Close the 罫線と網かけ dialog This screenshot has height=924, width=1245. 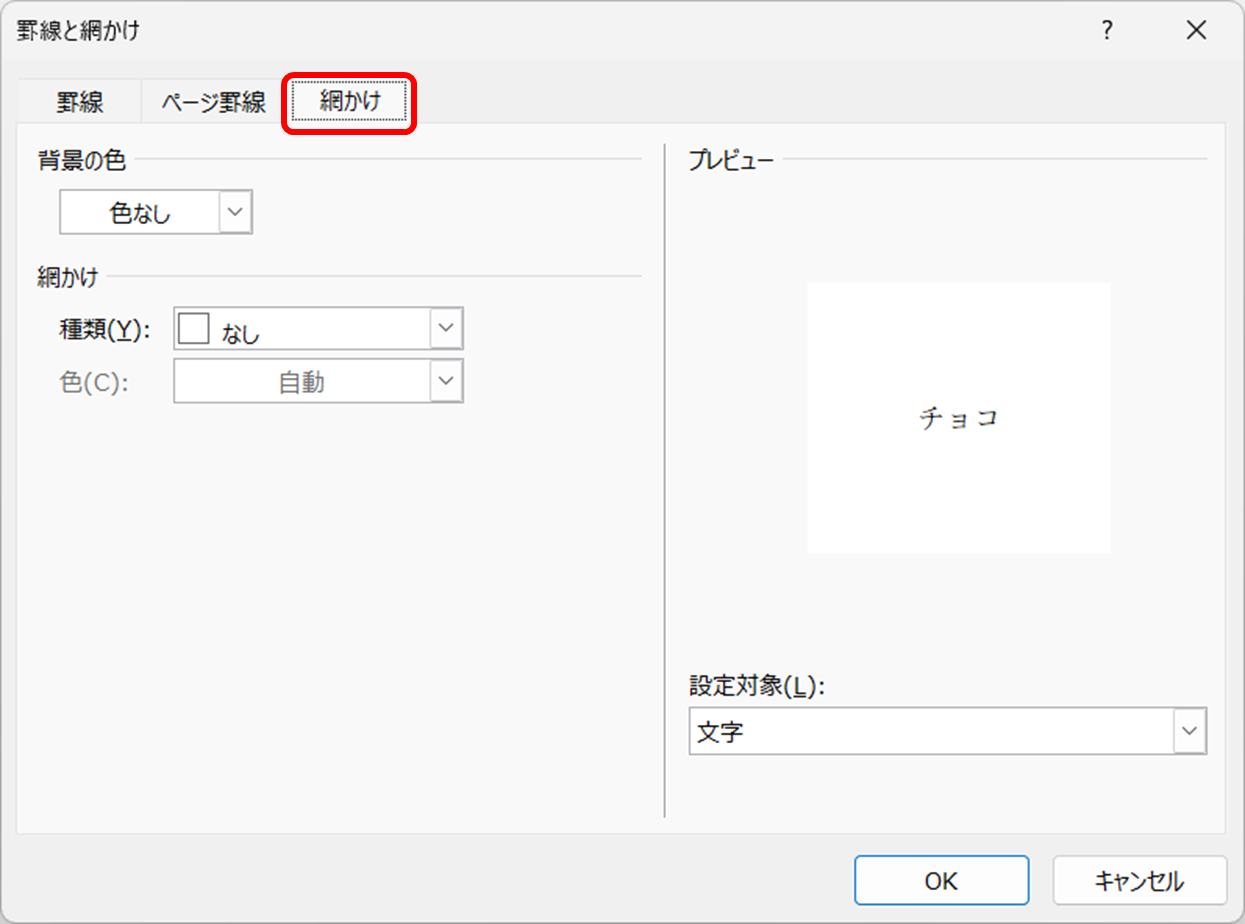click(1196, 31)
